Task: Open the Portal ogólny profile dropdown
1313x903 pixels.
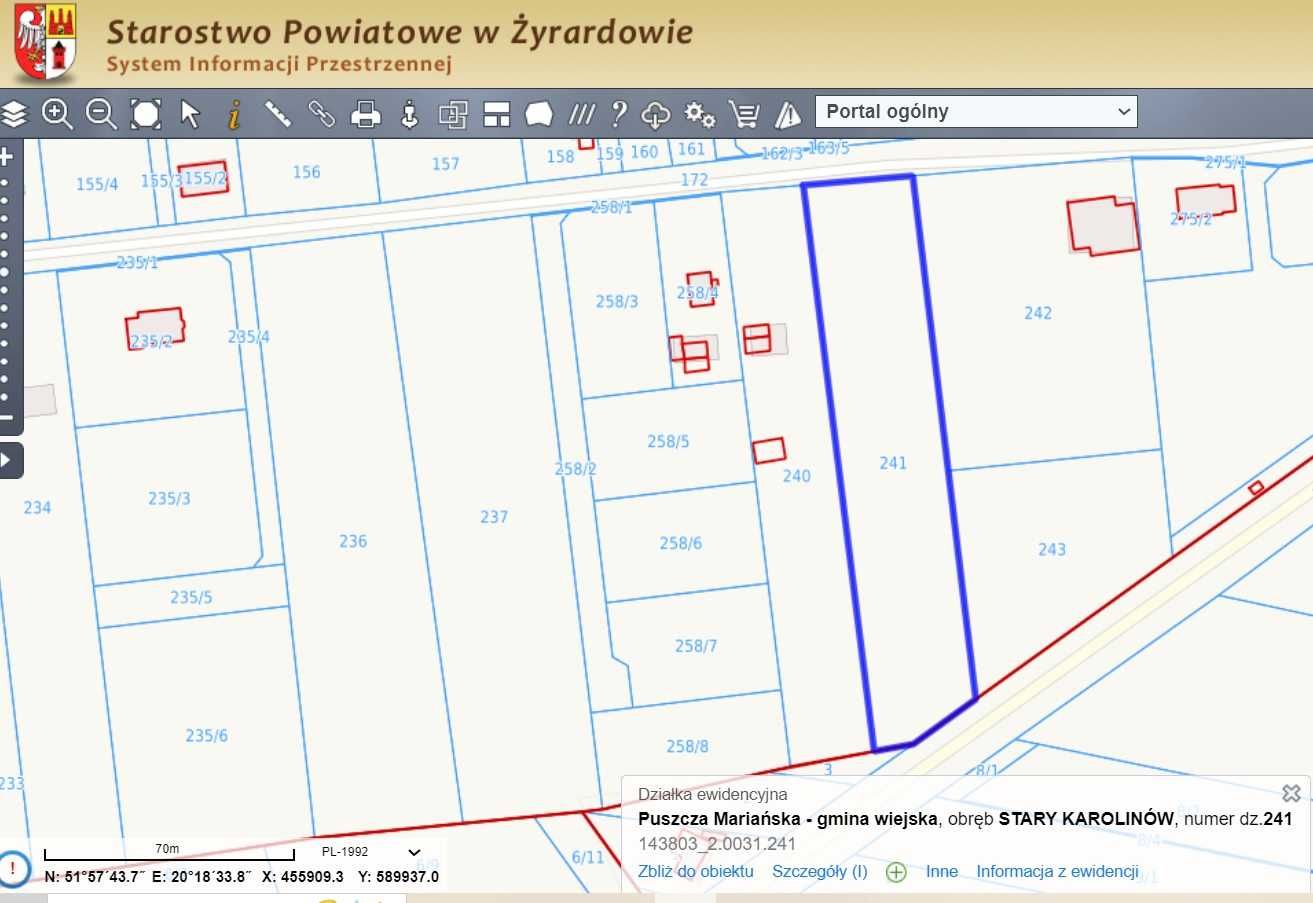Action: [977, 111]
